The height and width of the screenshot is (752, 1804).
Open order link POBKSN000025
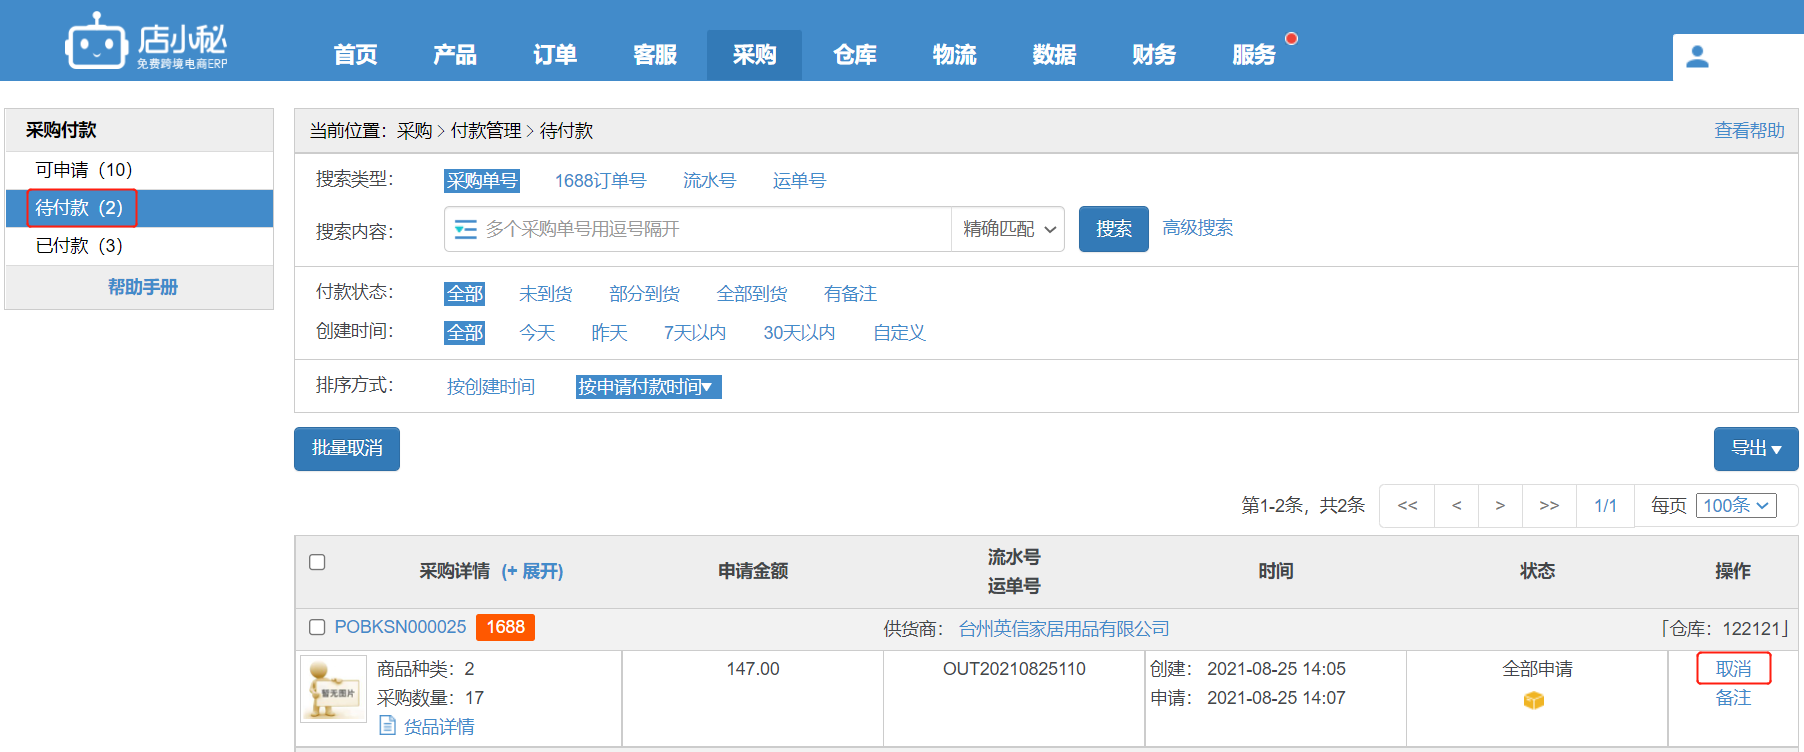point(400,627)
